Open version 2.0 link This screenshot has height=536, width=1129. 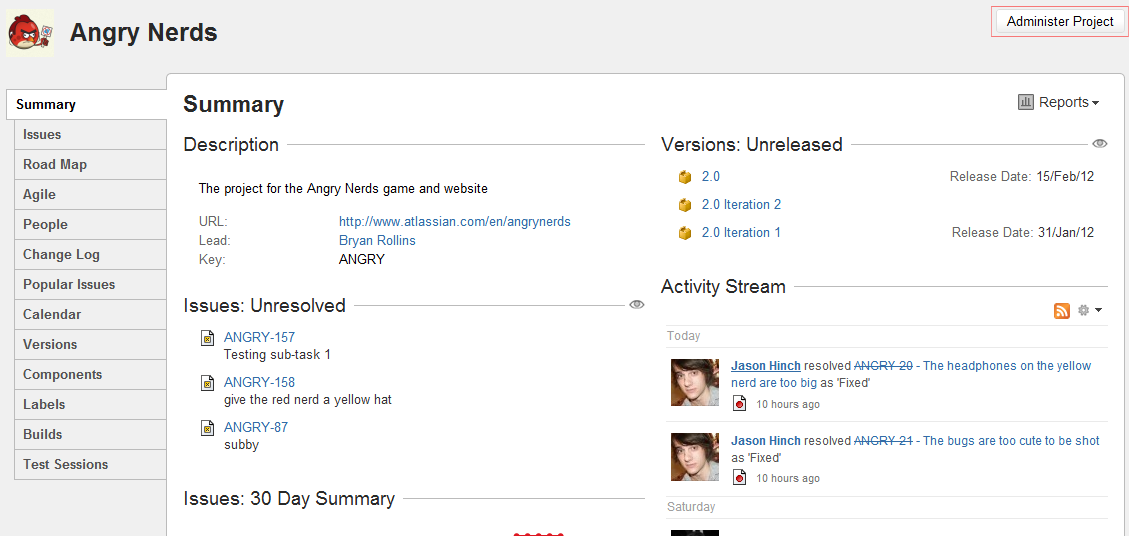pyautogui.click(x=711, y=177)
